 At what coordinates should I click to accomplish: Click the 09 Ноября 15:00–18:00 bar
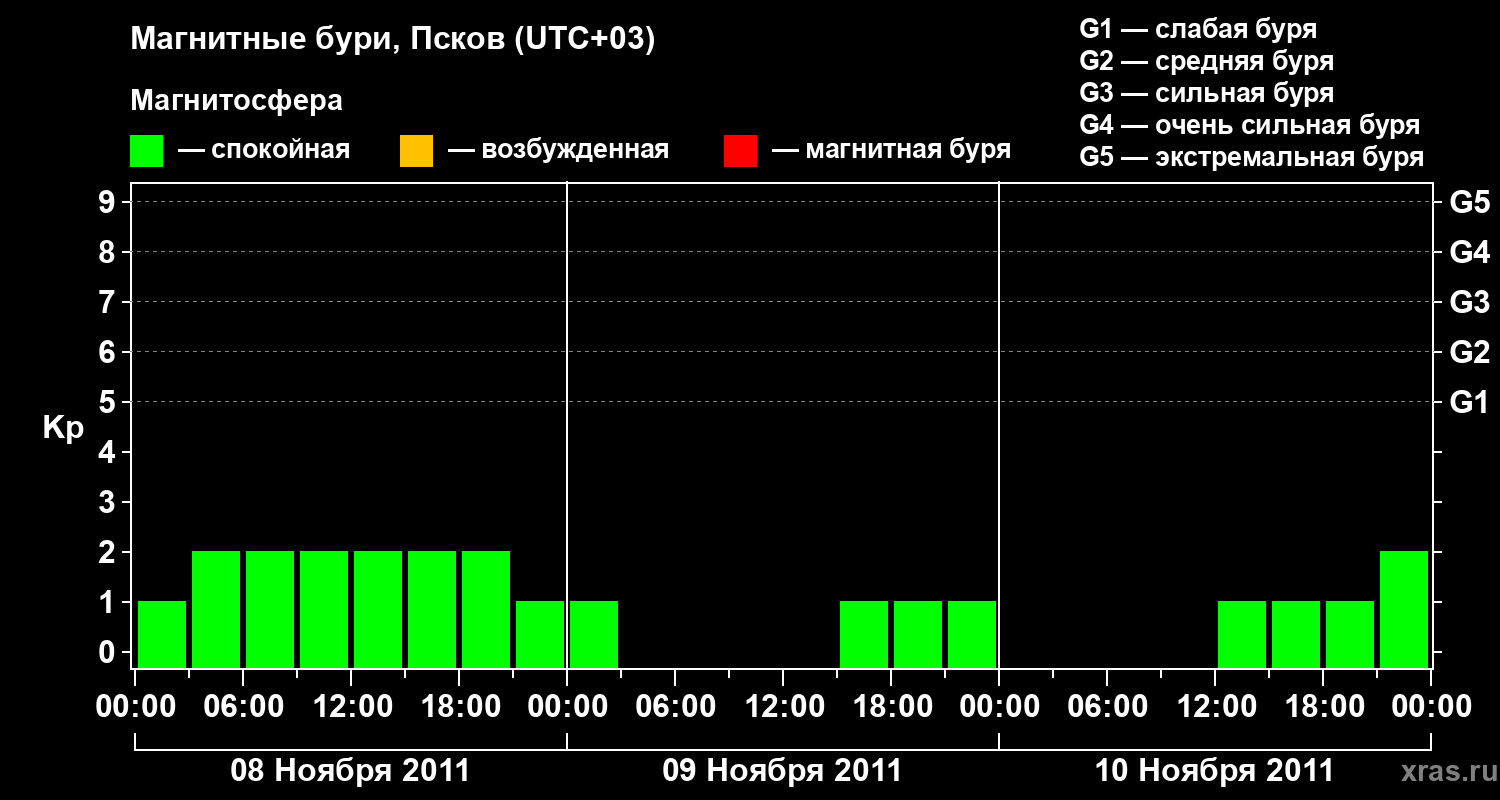pos(864,634)
